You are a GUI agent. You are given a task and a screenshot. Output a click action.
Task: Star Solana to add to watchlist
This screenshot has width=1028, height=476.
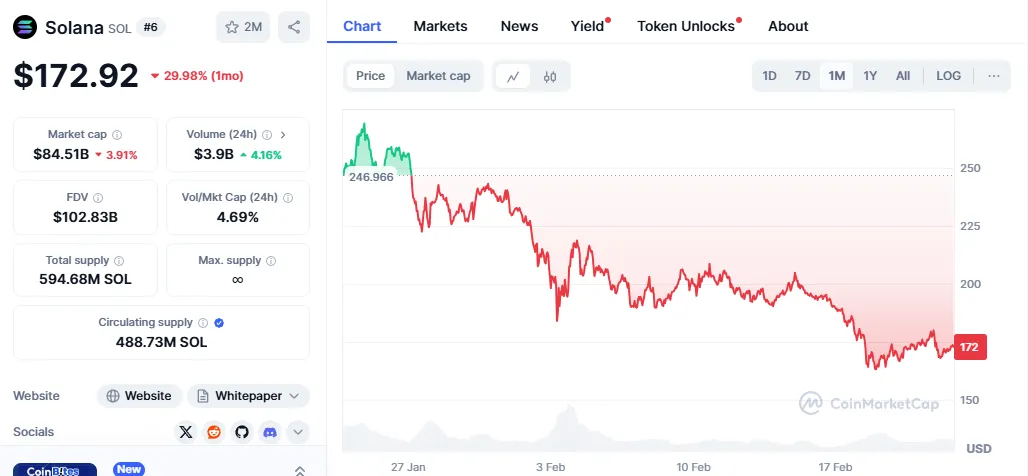pos(243,27)
